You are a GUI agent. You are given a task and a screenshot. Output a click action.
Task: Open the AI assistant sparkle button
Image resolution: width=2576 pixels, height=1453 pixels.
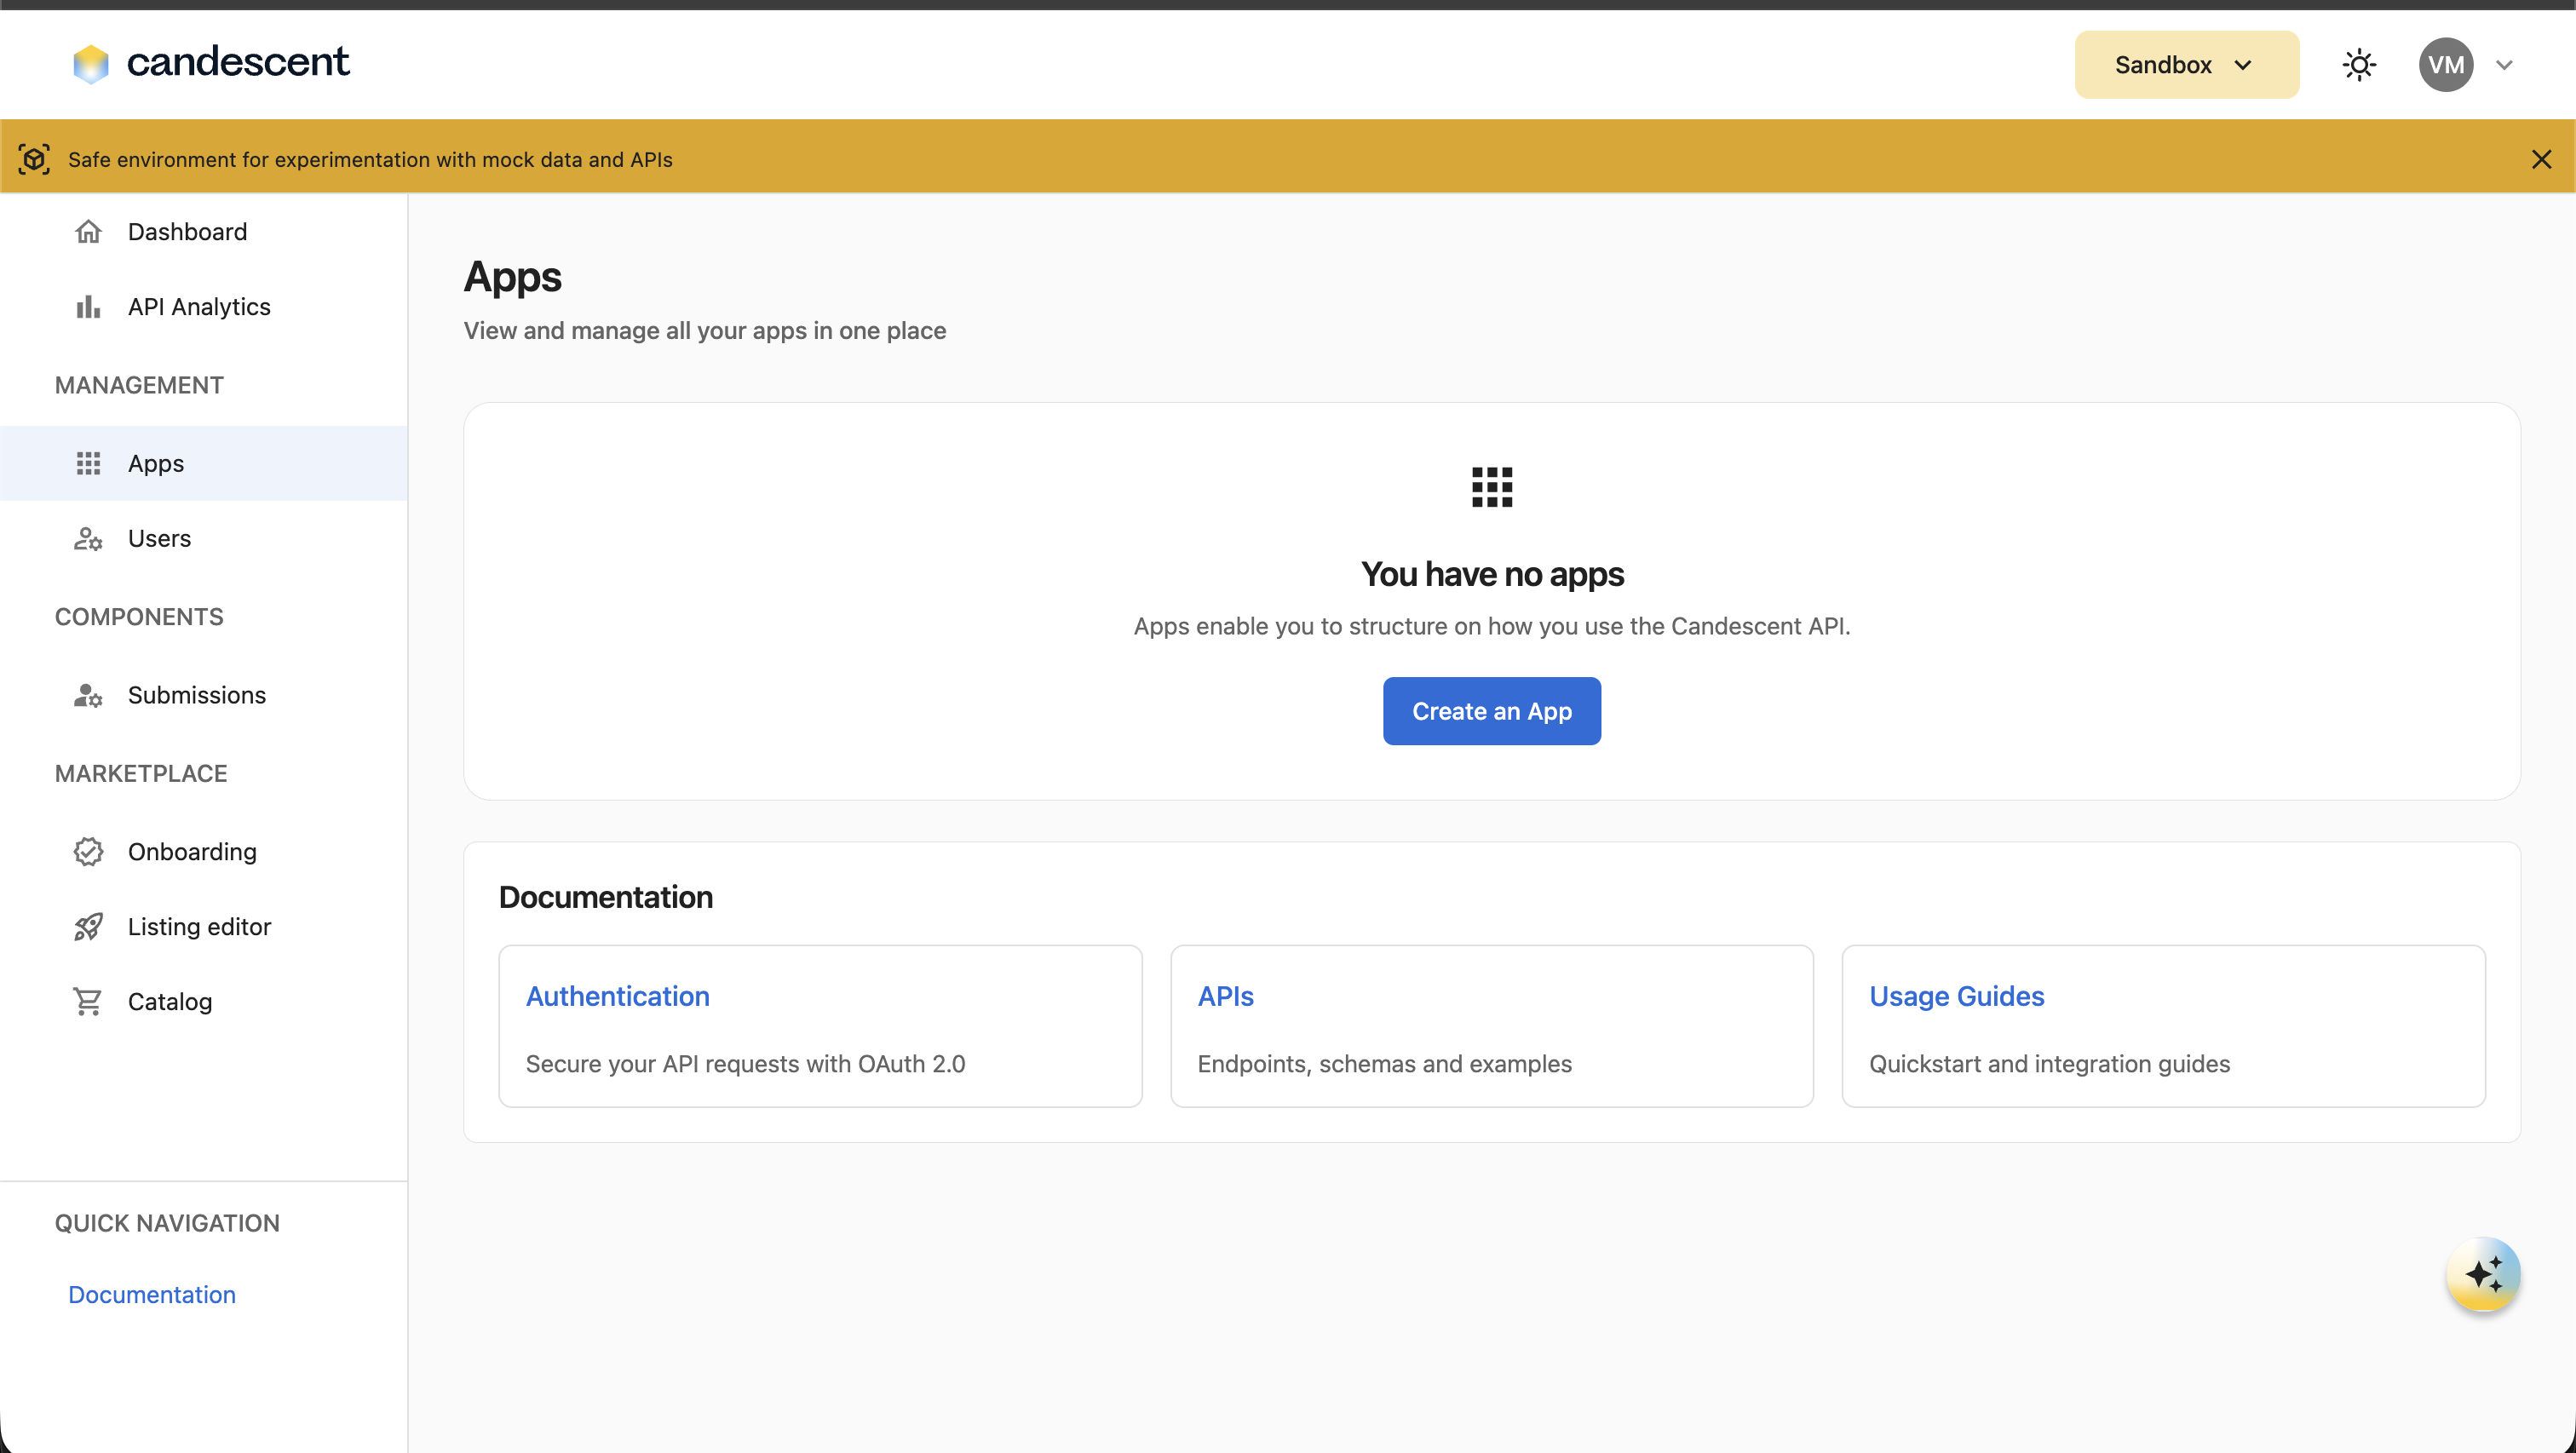(2484, 1274)
